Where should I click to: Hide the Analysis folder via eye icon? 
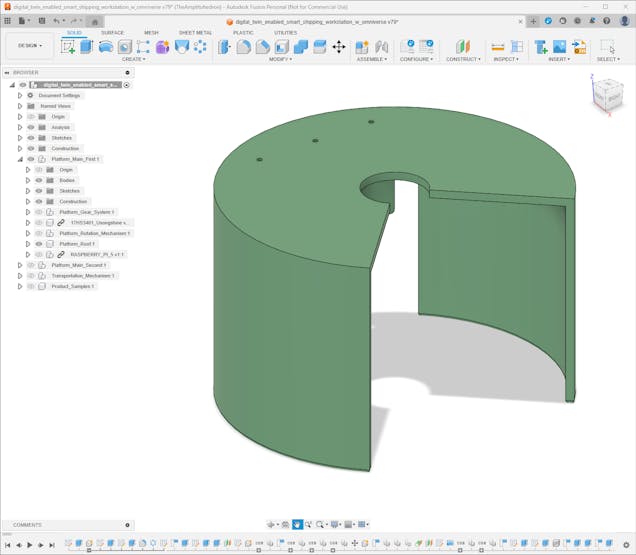coord(31,127)
